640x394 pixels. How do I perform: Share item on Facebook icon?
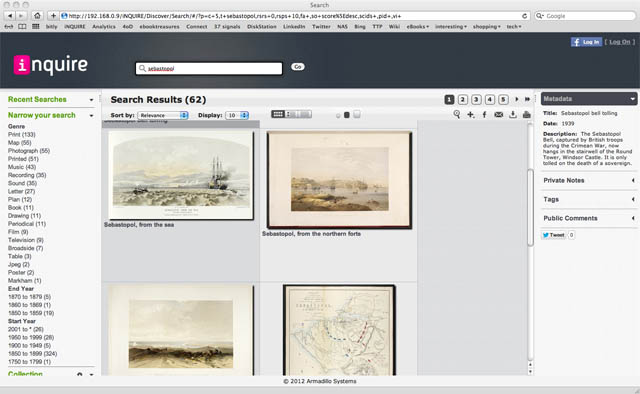[x=484, y=115]
